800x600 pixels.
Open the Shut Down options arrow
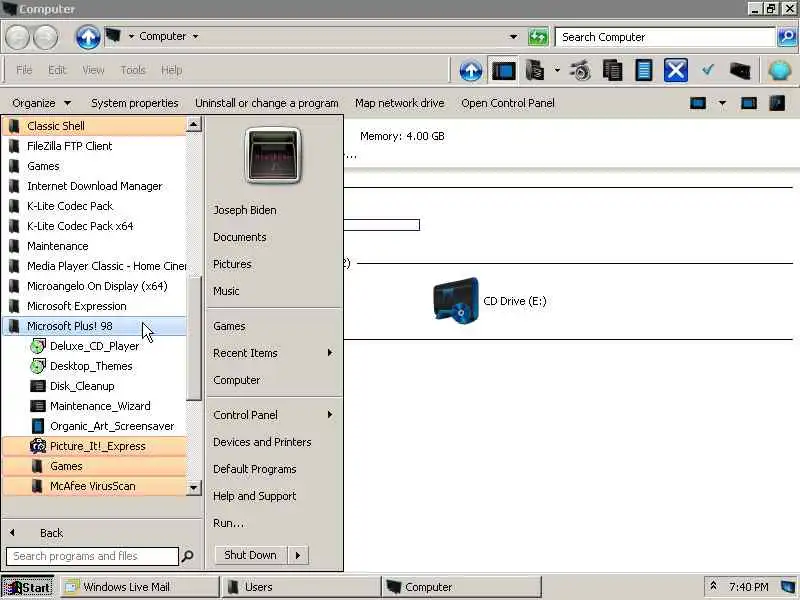[x=298, y=555]
